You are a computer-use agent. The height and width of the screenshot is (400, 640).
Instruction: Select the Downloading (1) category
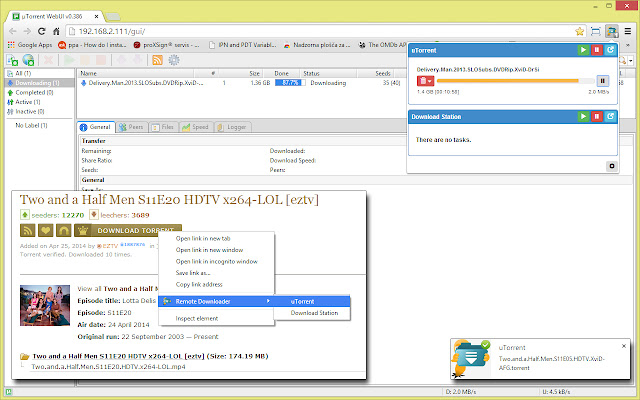coord(37,83)
